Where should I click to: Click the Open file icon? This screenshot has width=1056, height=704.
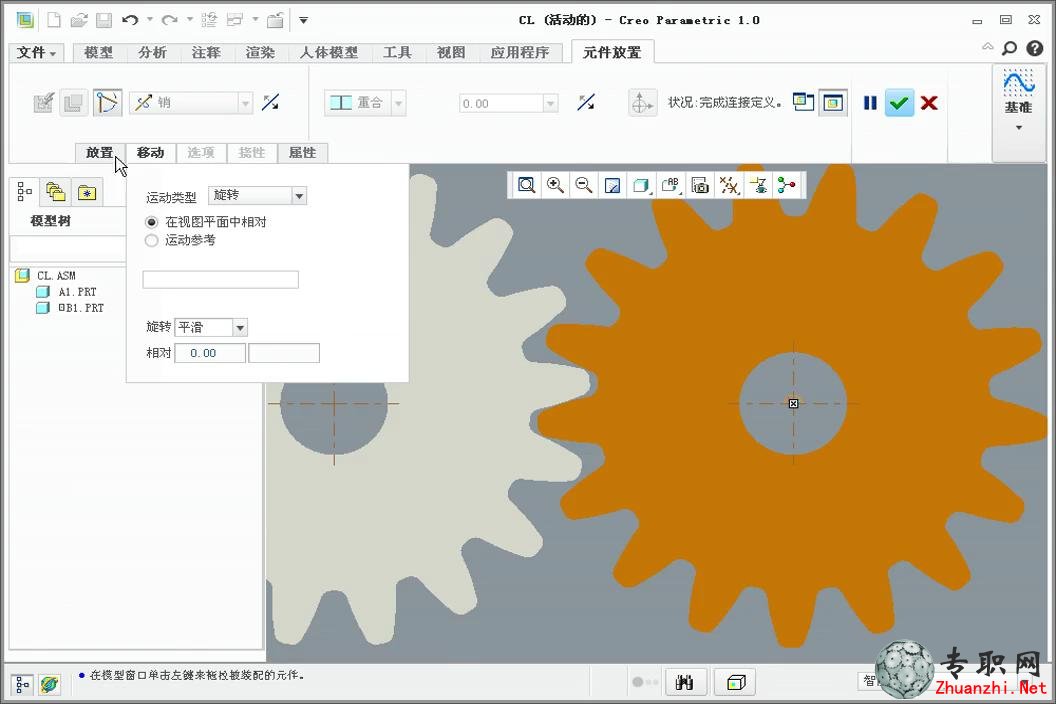[x=79, y=20]
